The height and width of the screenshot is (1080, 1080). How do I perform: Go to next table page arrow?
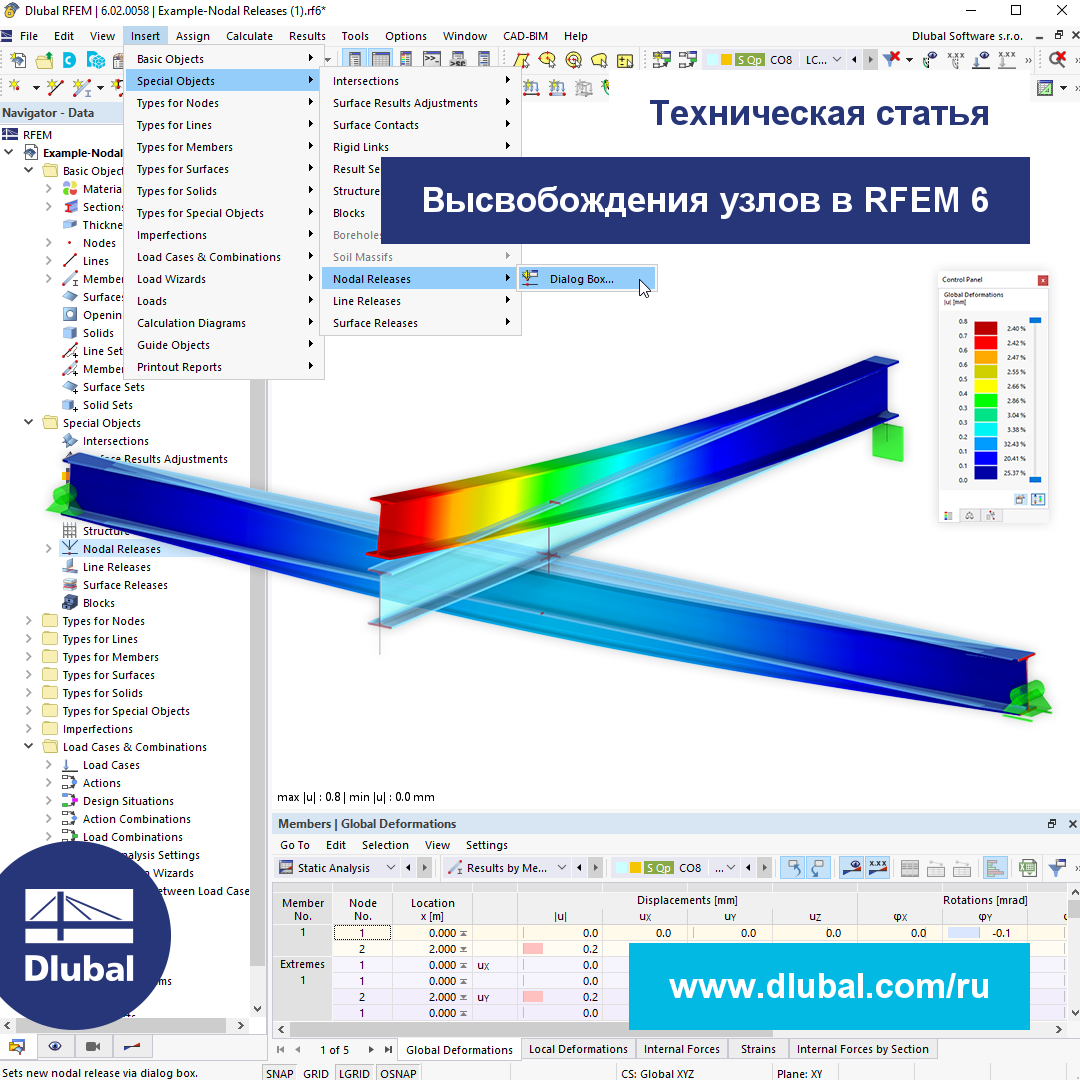tap(371, 1049)
